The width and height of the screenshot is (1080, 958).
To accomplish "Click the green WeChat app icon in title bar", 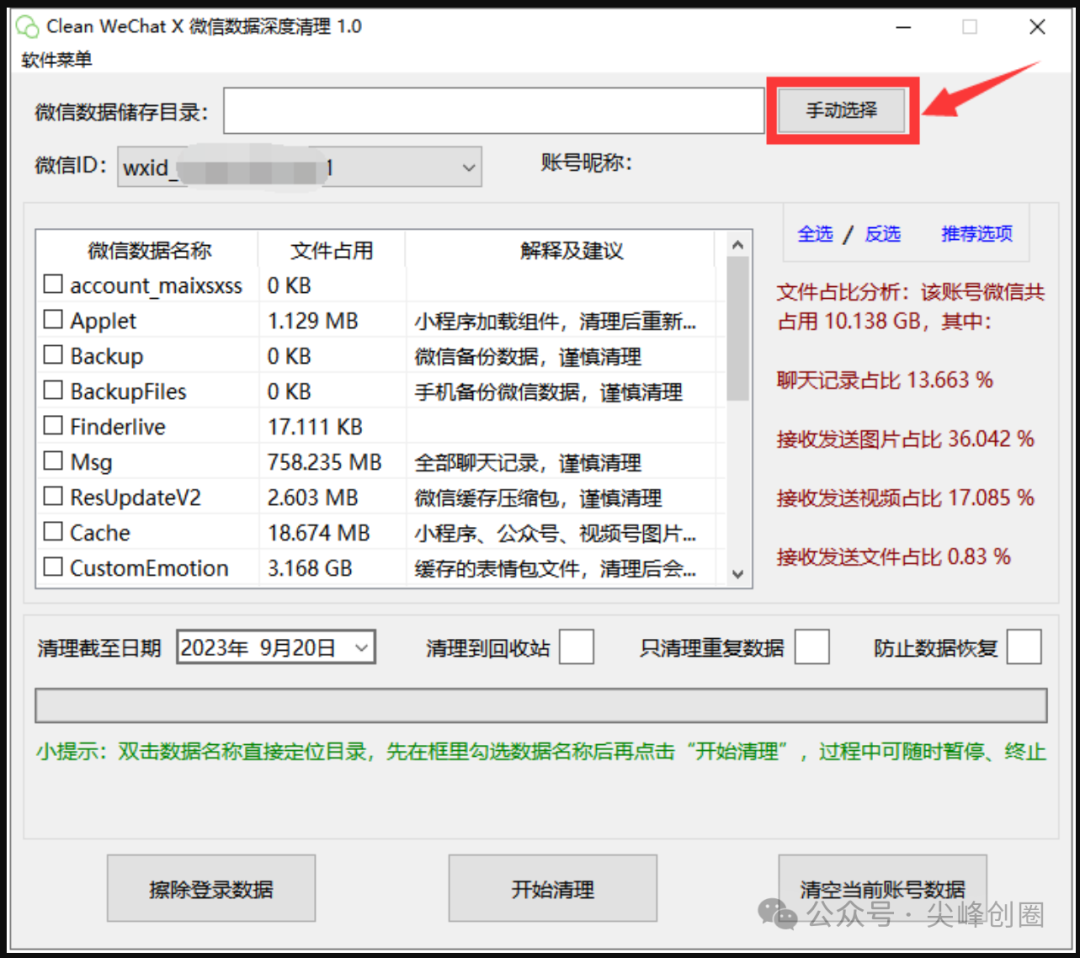I will pyautogui.click(x=28, y=27).
